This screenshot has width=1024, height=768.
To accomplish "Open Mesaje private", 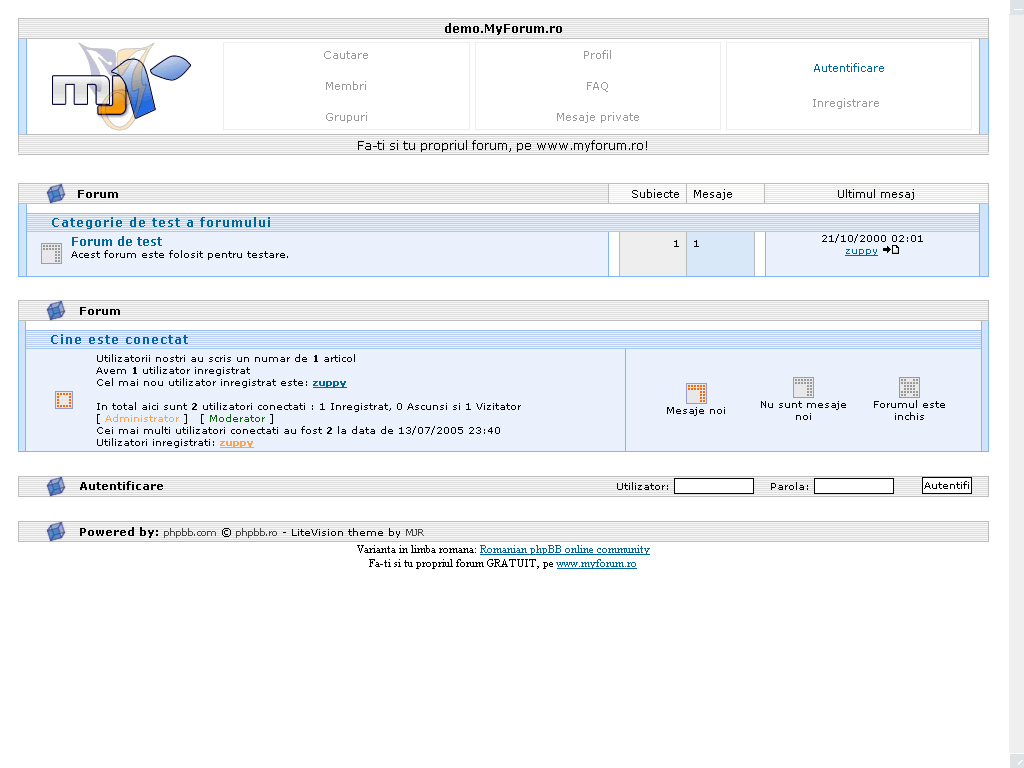I will click(597, 117).
